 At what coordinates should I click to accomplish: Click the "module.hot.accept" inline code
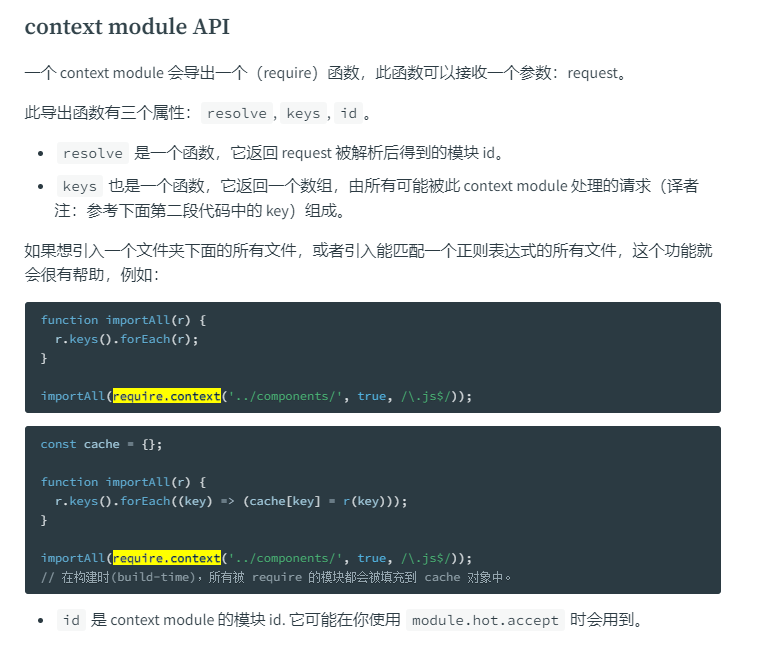pyautogui.click(x=485, y=620)
